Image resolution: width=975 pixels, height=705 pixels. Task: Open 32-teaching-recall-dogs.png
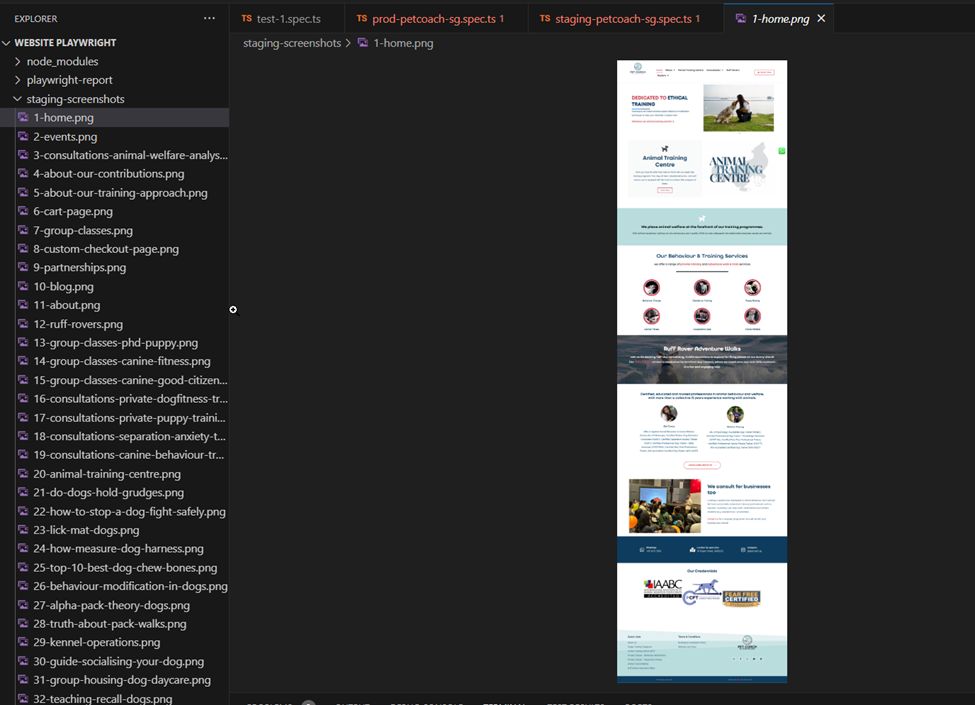114,698
